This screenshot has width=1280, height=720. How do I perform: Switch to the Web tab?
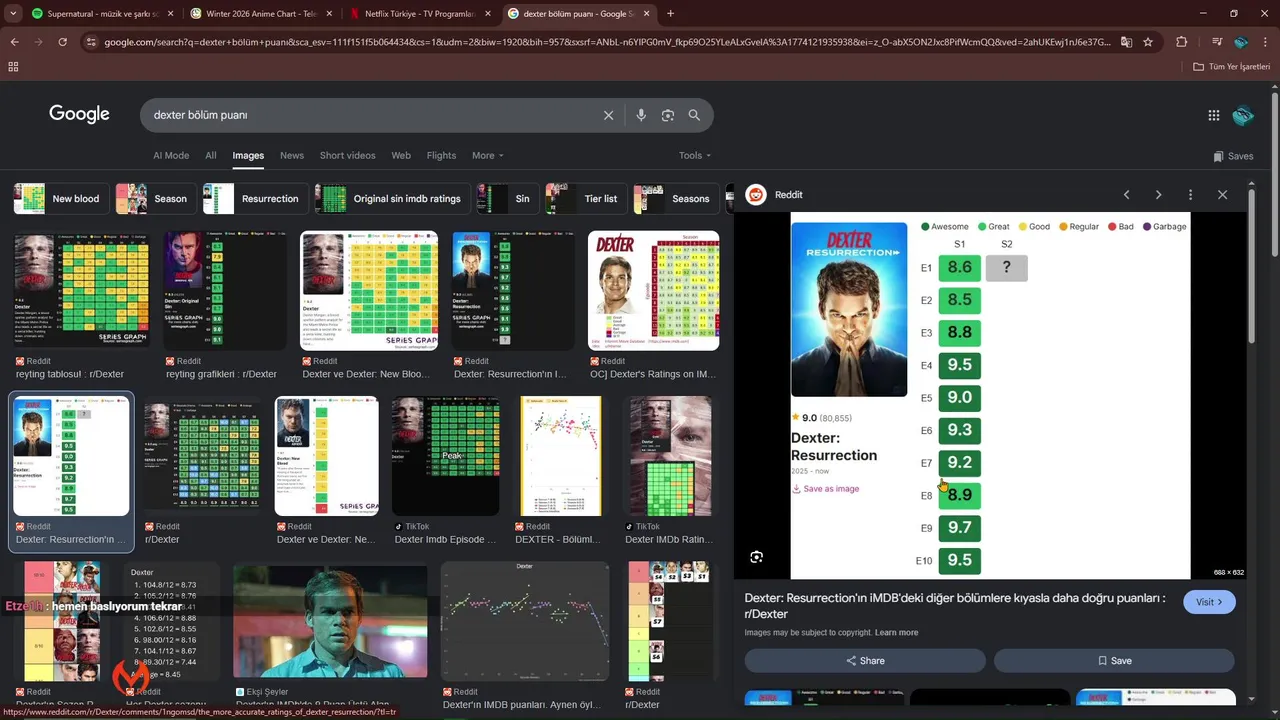(x=401, y=156)
